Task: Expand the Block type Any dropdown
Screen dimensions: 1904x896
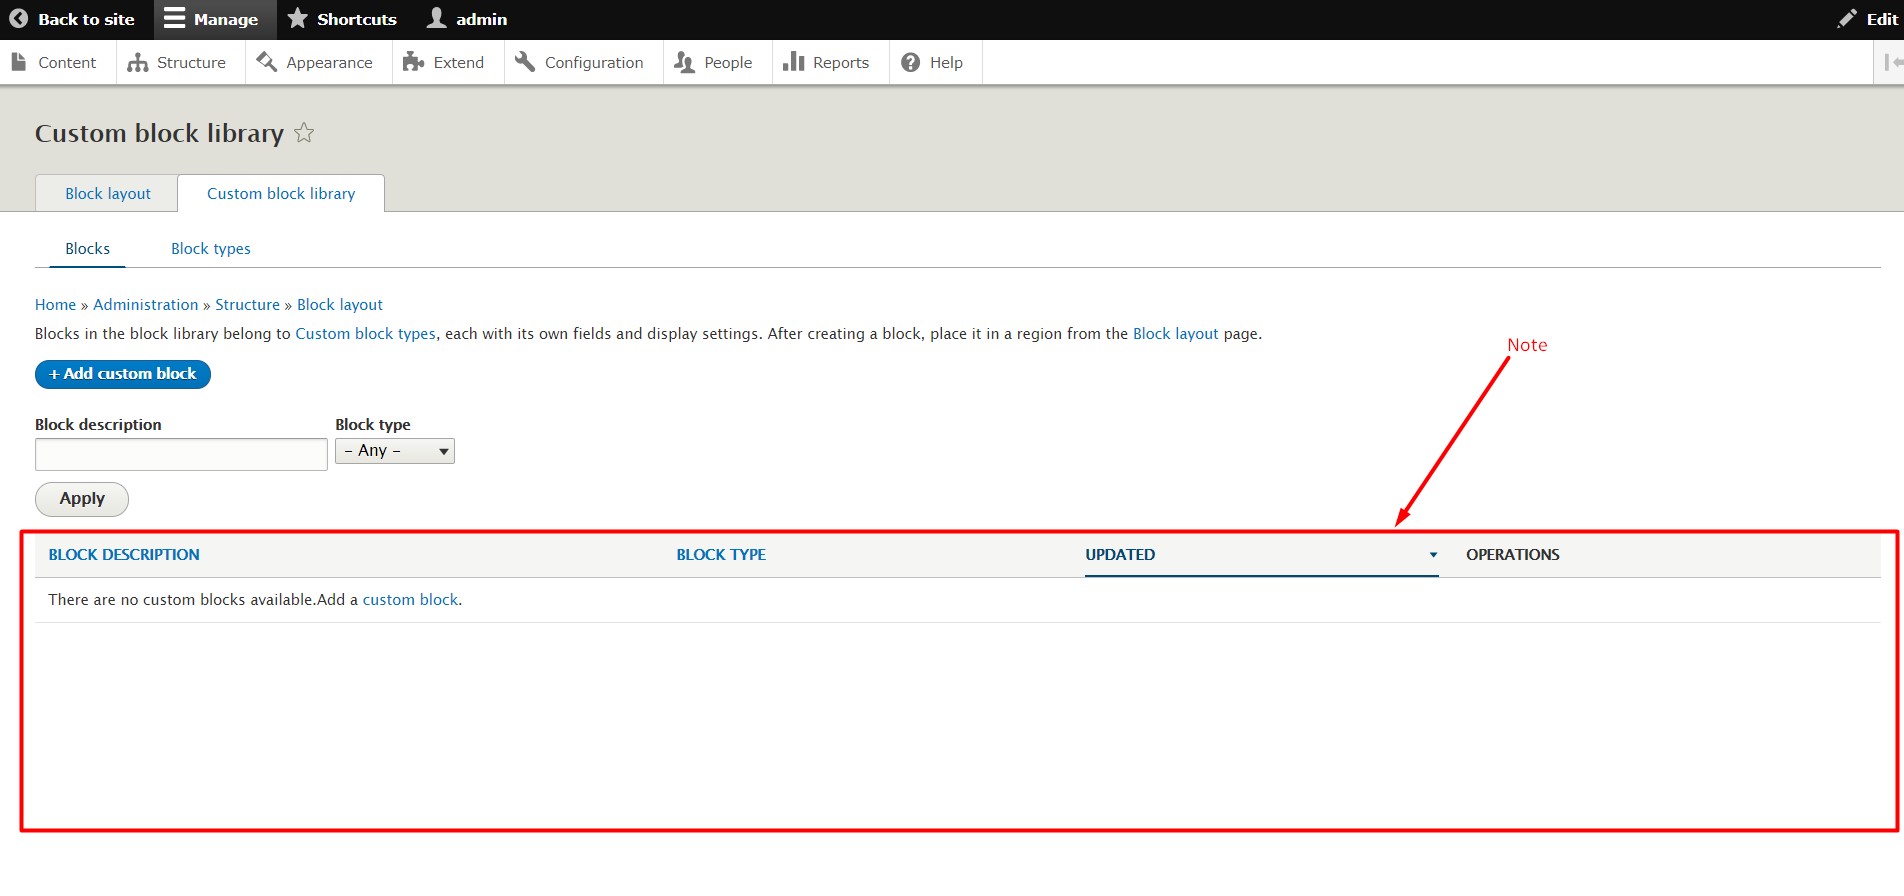Action: (394, 451)
